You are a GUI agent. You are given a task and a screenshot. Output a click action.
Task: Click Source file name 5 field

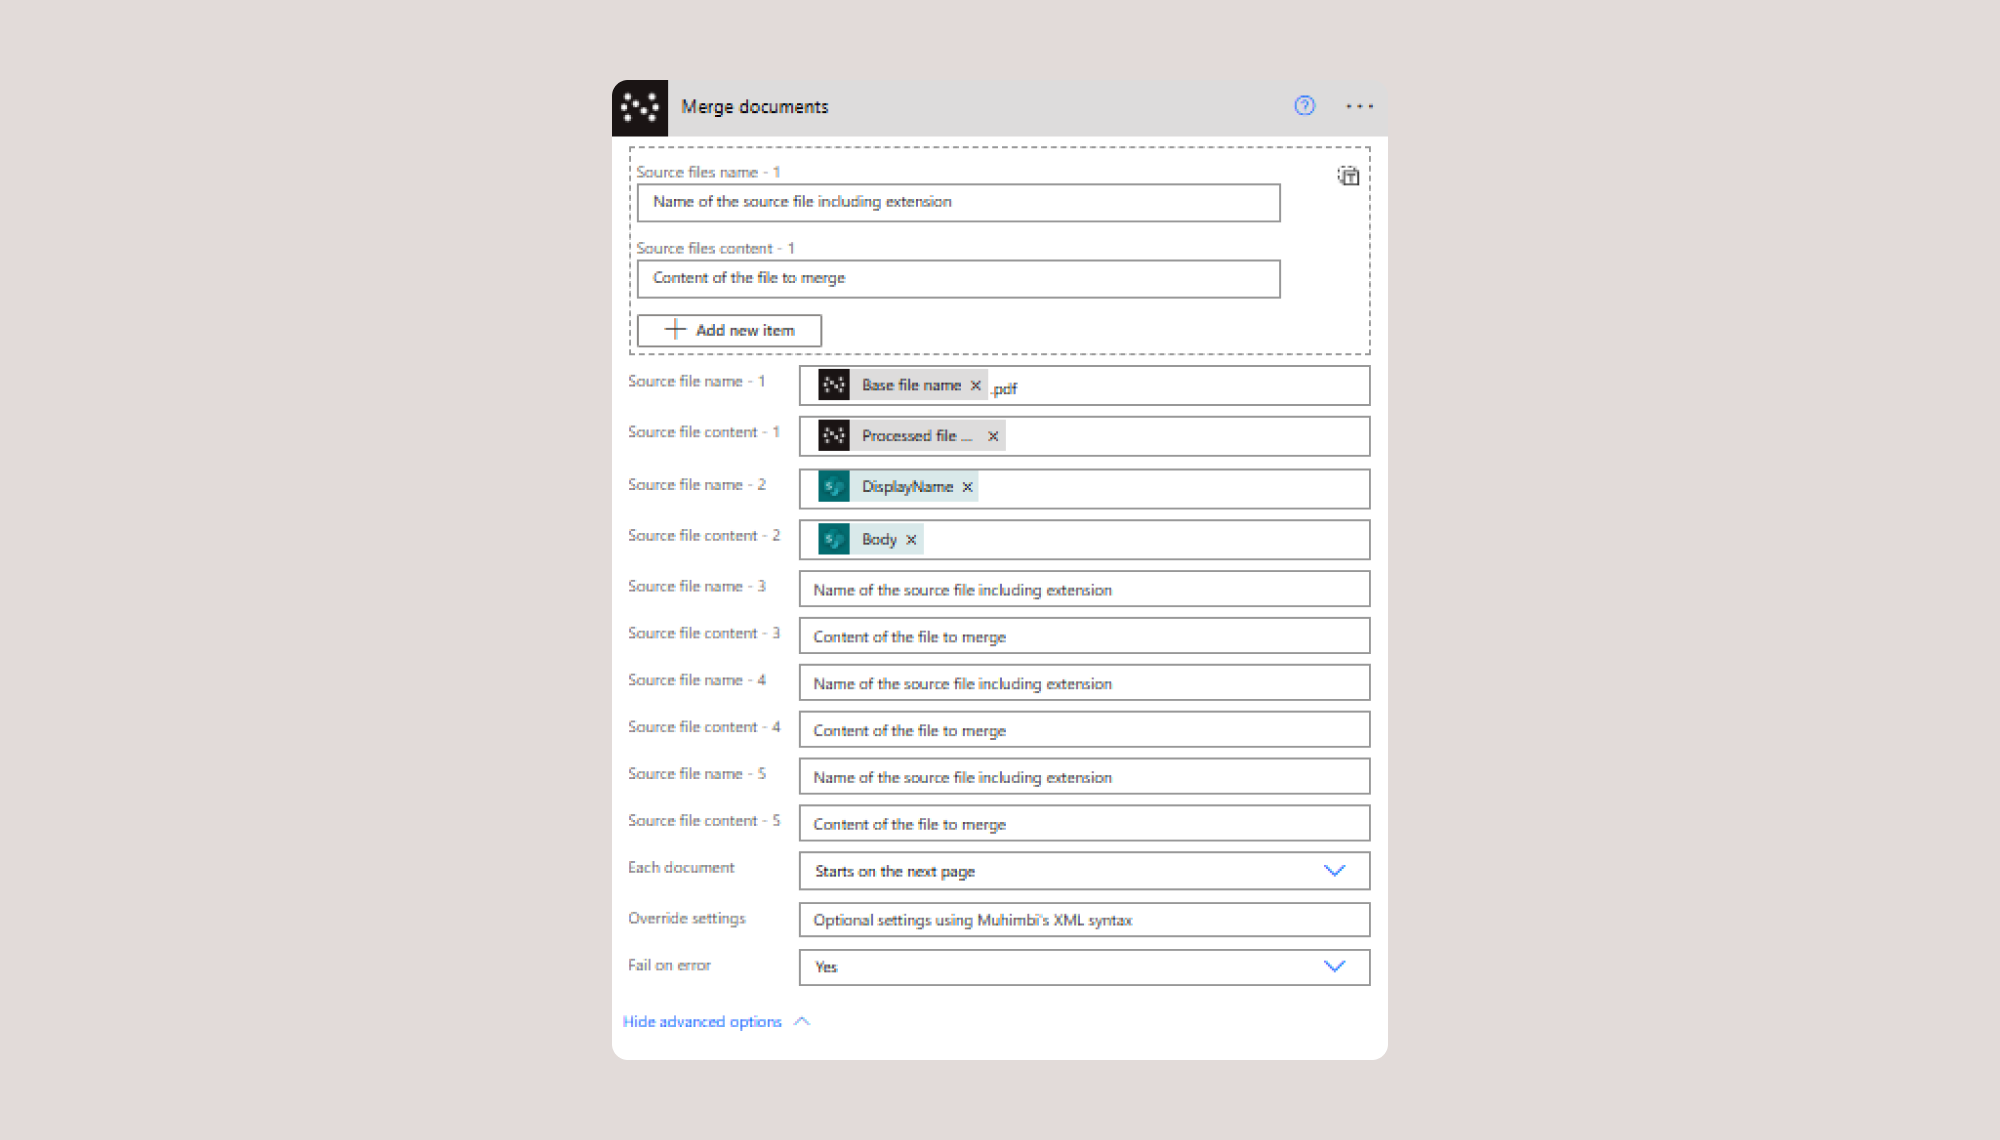1084,777
